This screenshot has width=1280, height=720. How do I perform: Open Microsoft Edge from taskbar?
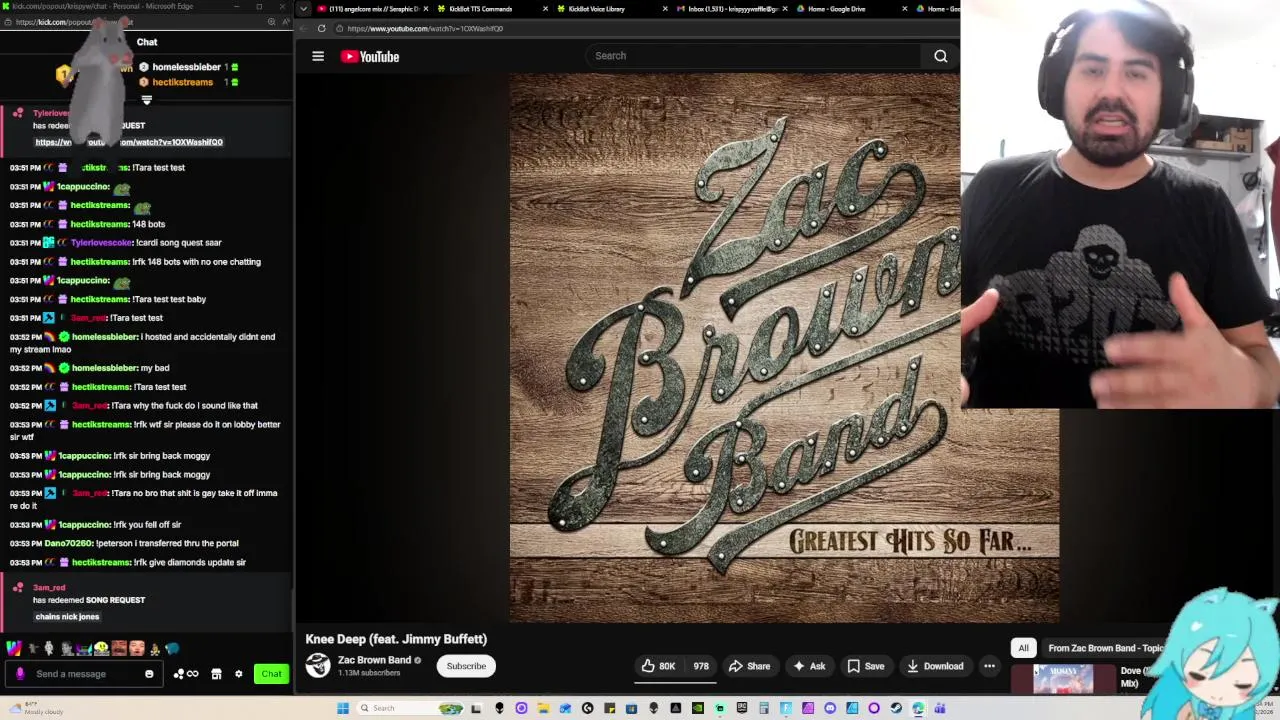918,708
